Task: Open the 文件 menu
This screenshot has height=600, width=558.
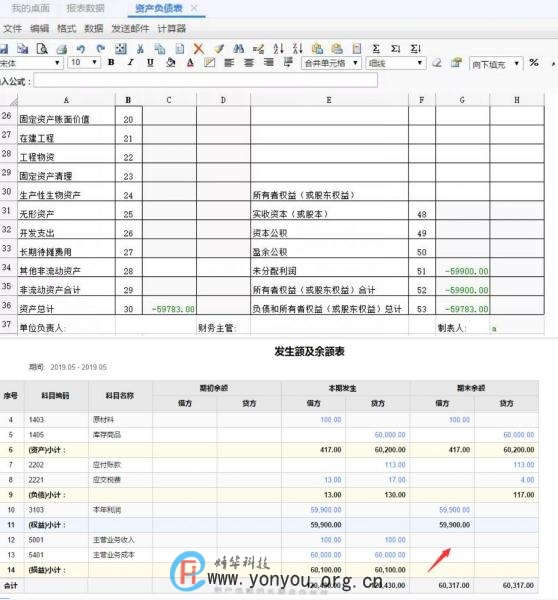Action: [x=12, y=28]
